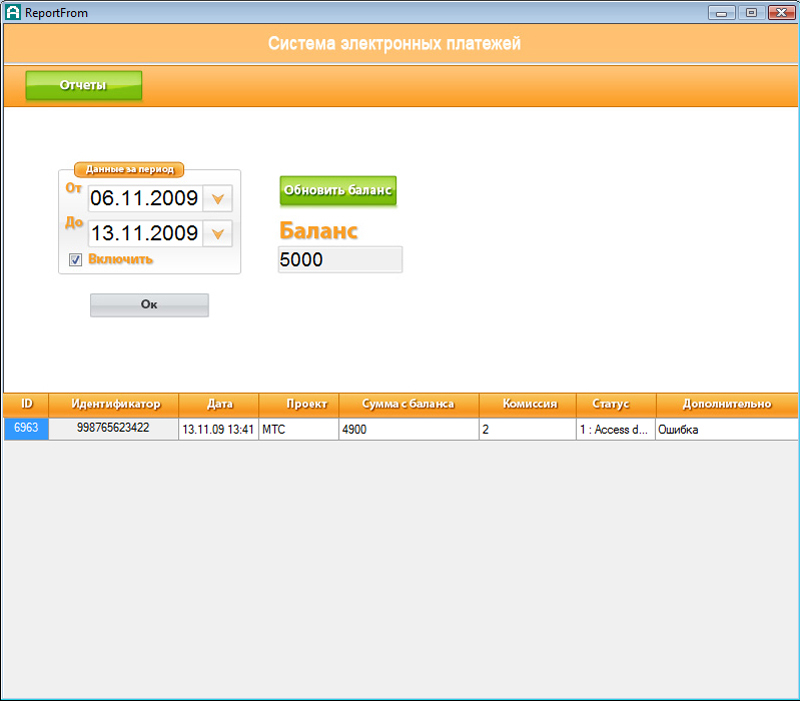Click the ReportFrom application icon in title bar
This screenshot has width=800, height=701.
pyautogui.click(x=13, y=13)
